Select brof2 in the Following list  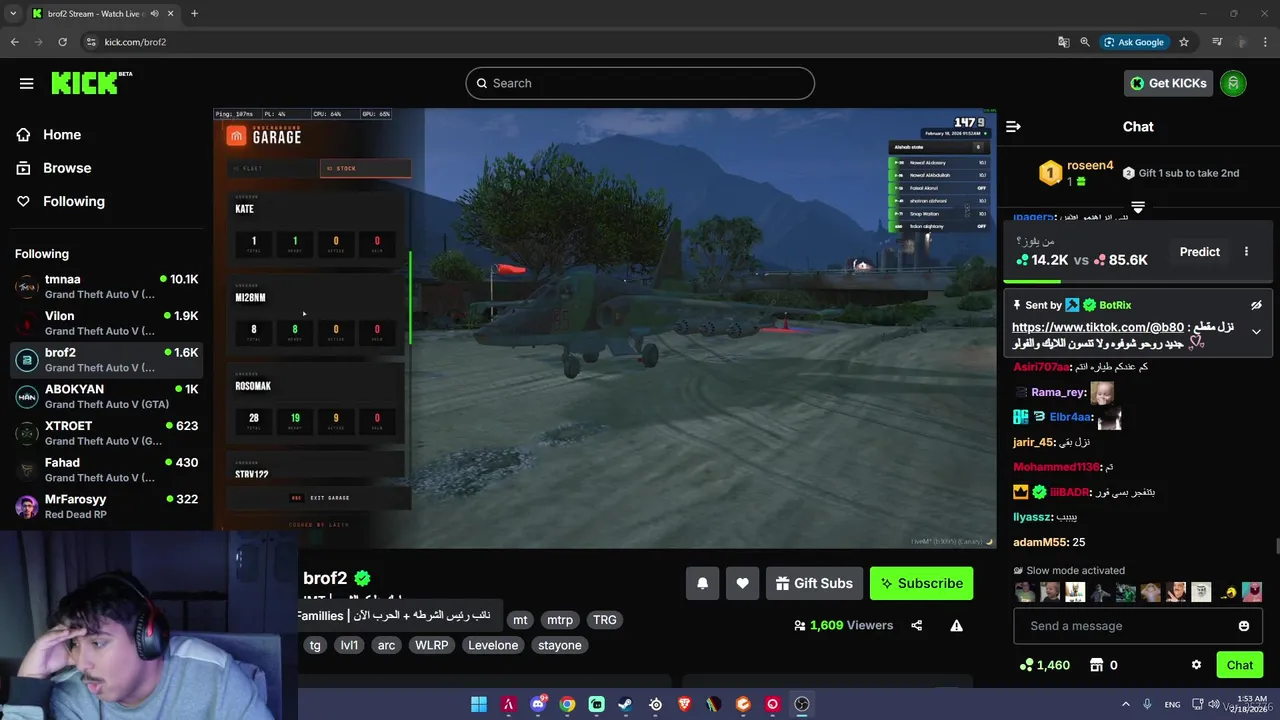(107, 360)
